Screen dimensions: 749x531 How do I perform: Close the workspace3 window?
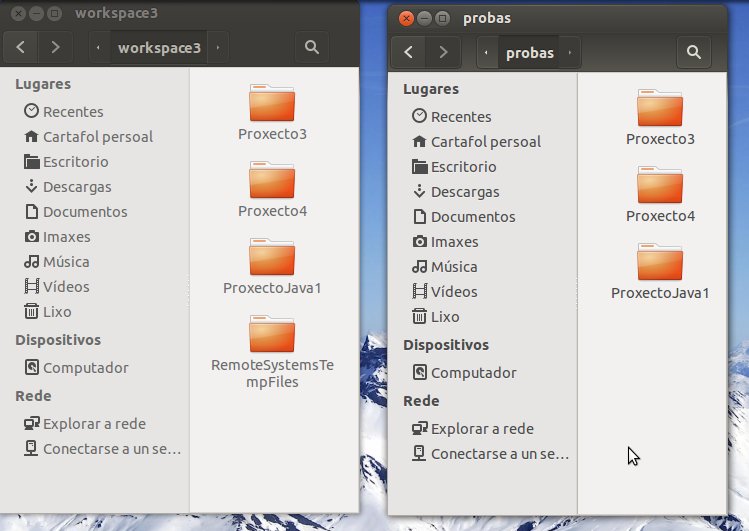click(x=18, y=13)
